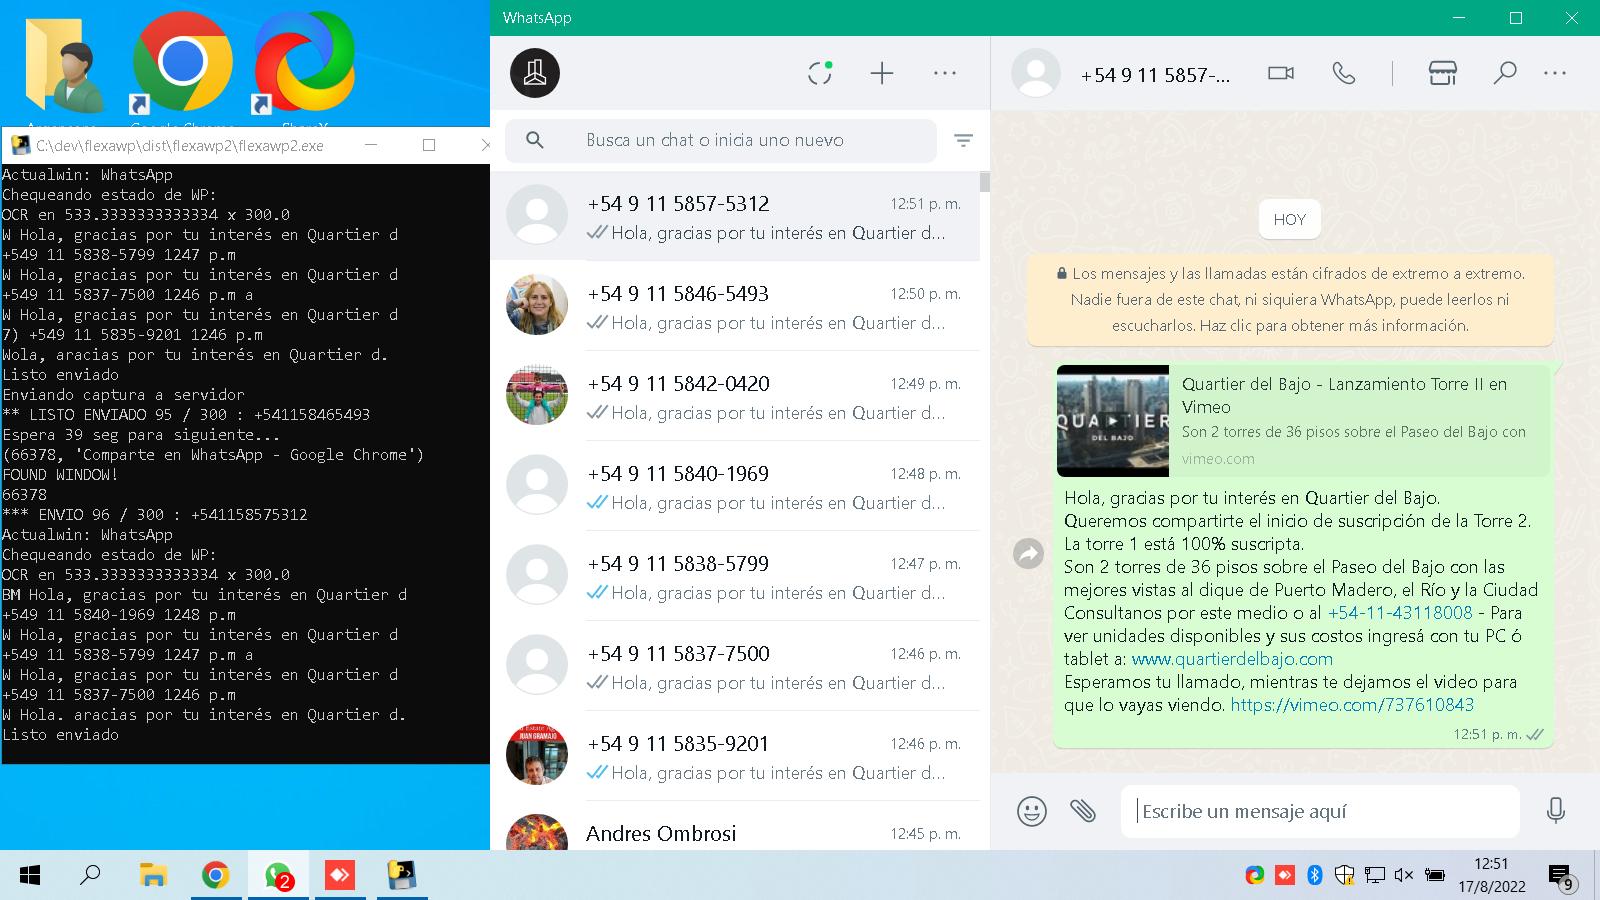Switch to flexawp2 Python app in taskbar
Screen dimensions: 1600x900
[x=402, y=876]
